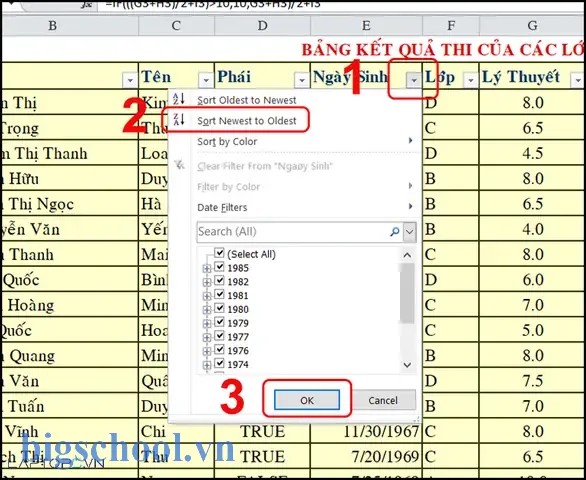Uncheck the 1979 checkbox

coord(219,322)
